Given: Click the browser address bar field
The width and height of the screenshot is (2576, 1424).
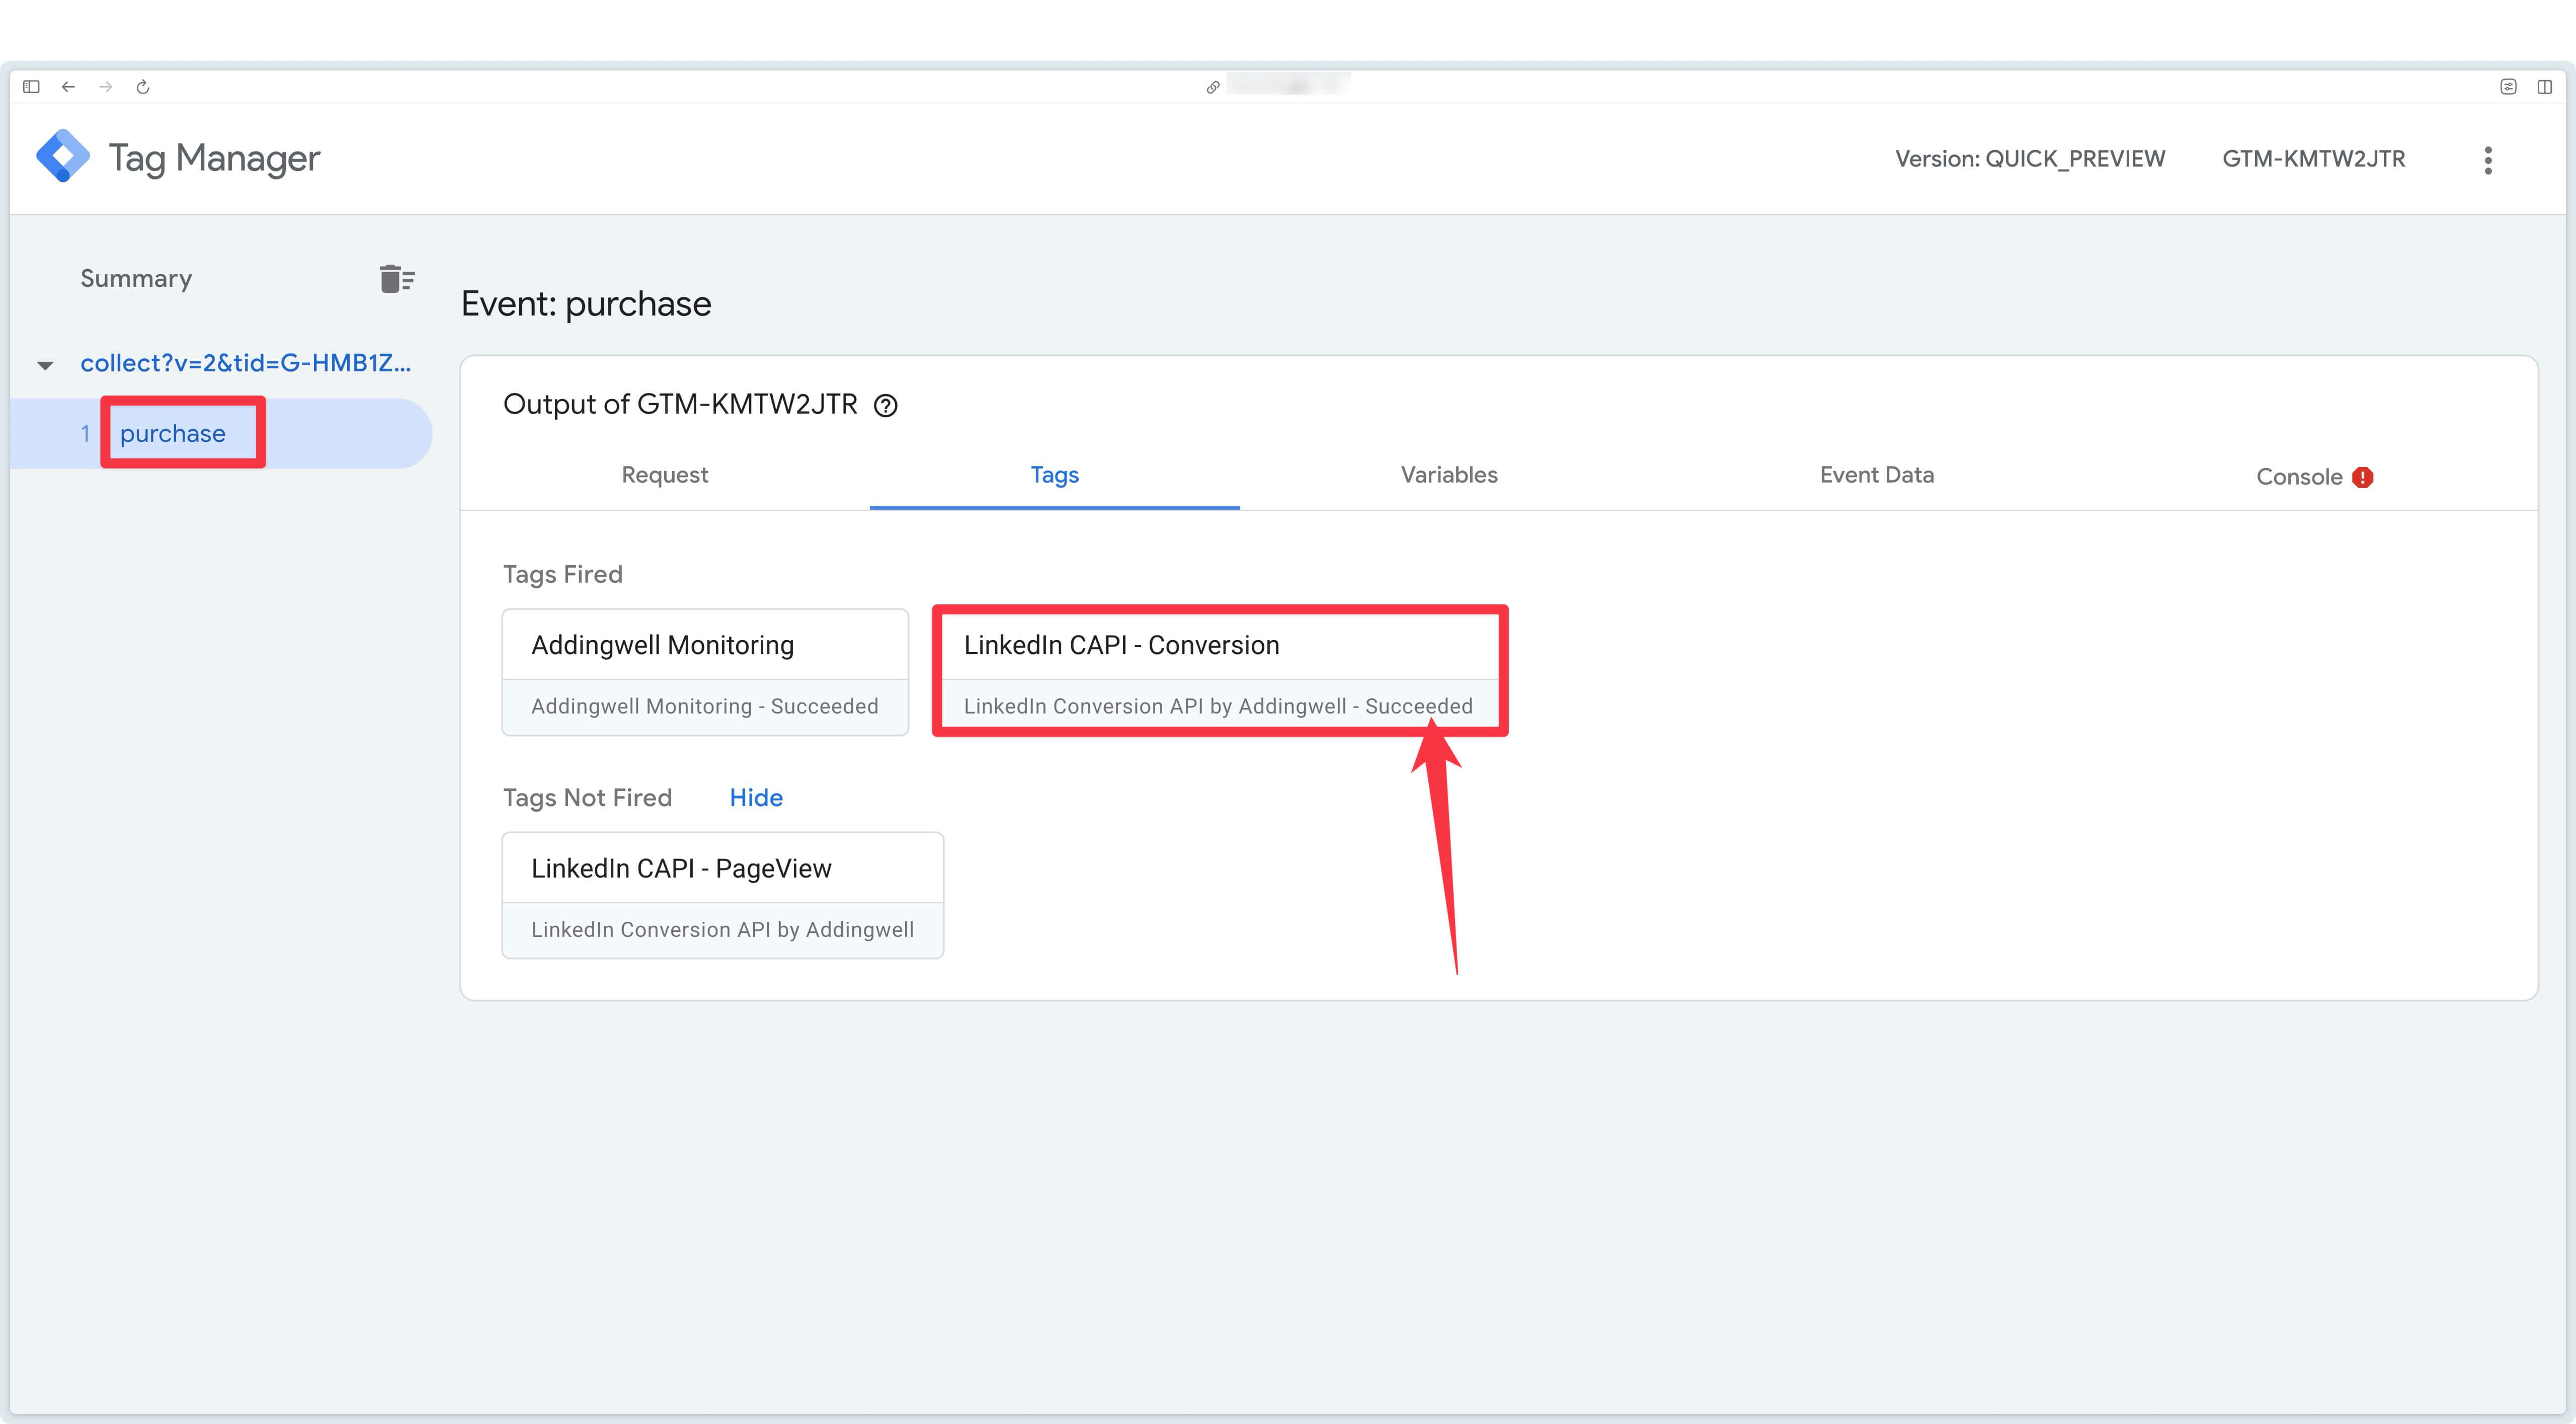Looking at the screenshot, I should pos(1288,87).
